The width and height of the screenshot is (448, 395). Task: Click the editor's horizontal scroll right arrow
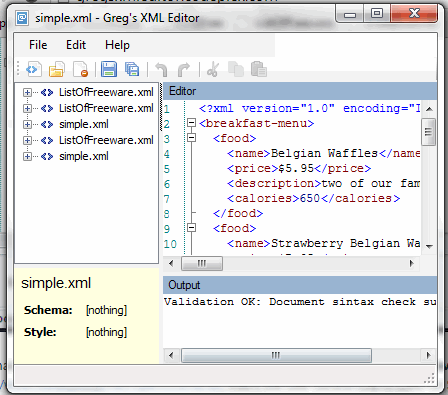pyautogui.click(x=412, y=263)
